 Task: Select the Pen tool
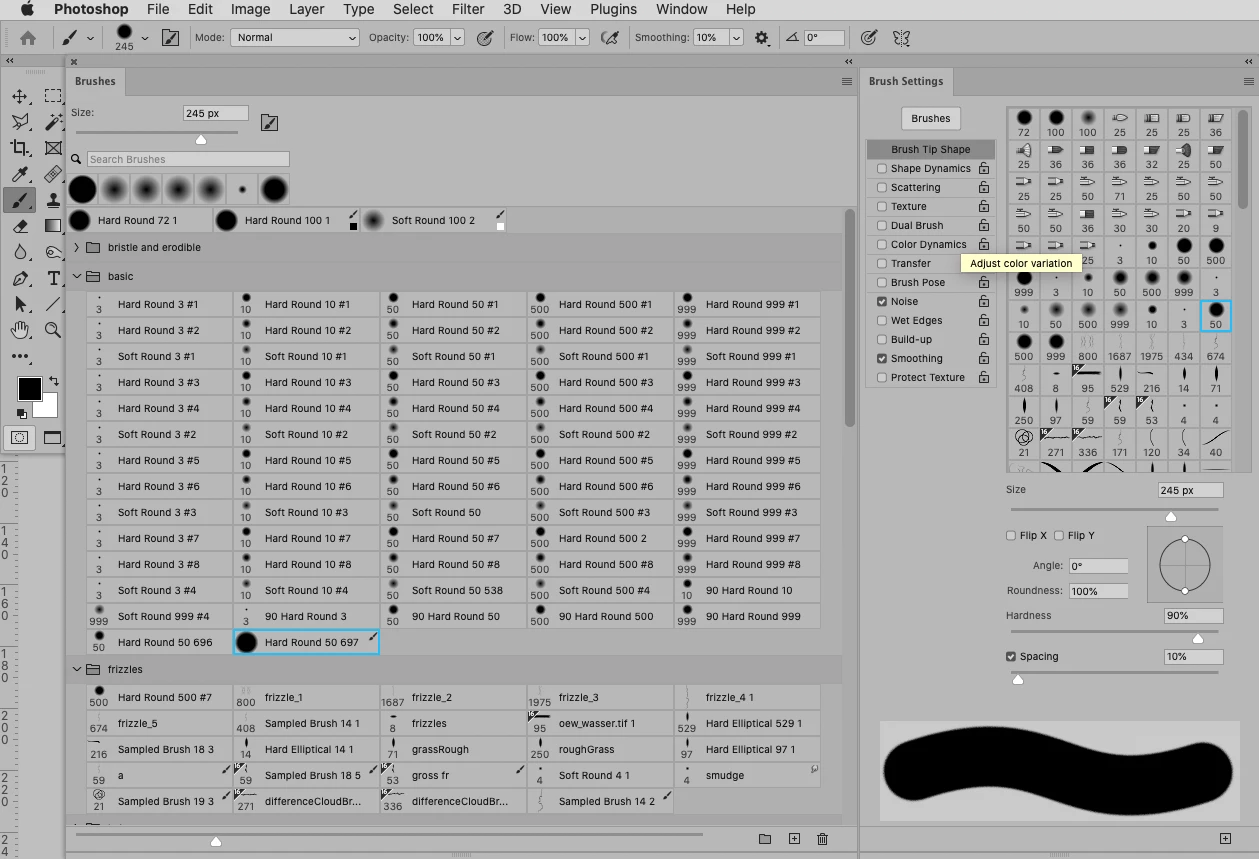tap(19, 278)
